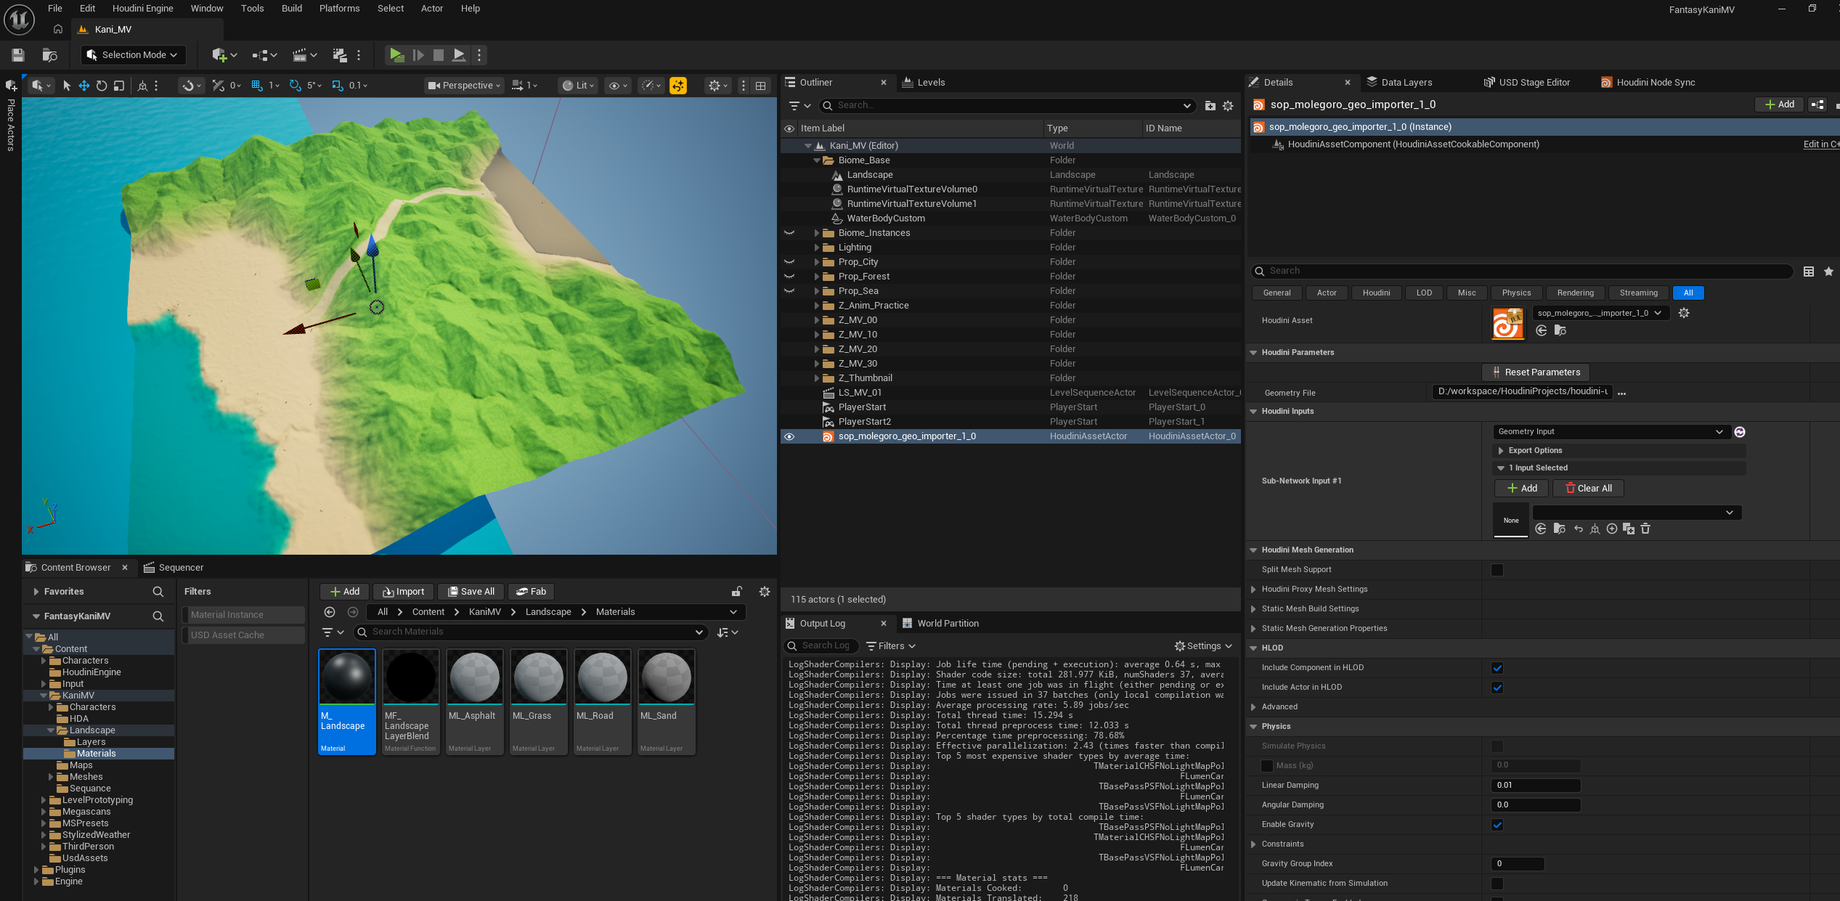Show the hidden Biome_Instances folder

click(x=789, y=233)
